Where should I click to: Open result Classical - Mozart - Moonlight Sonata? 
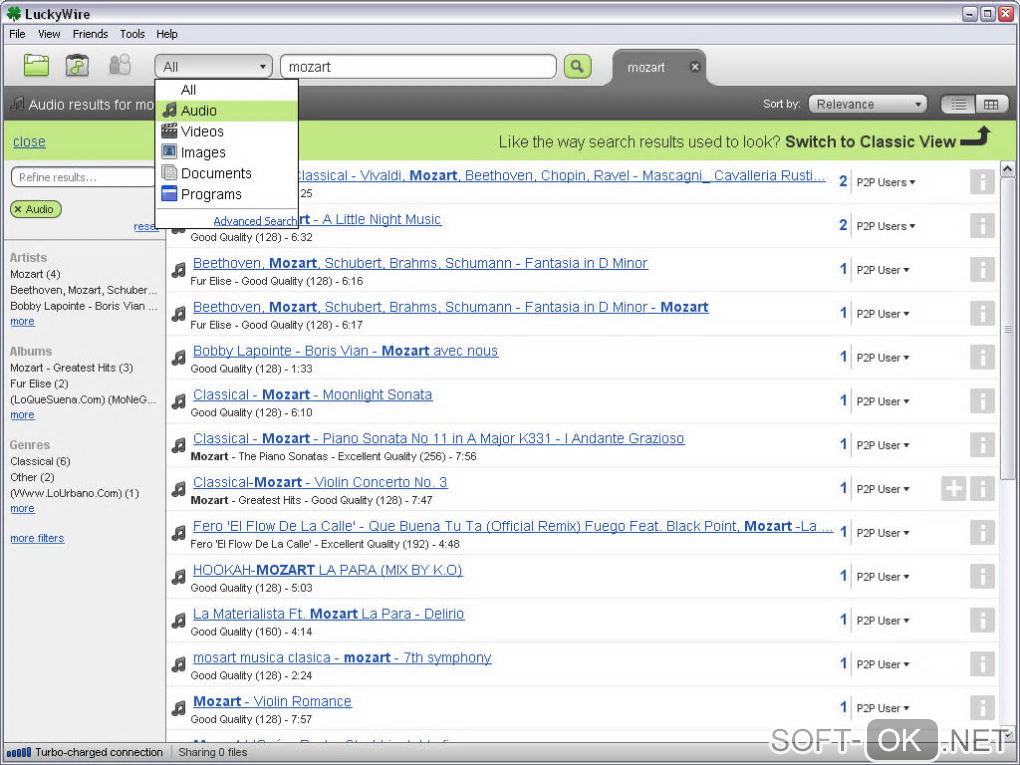click(x=312, y=395)
